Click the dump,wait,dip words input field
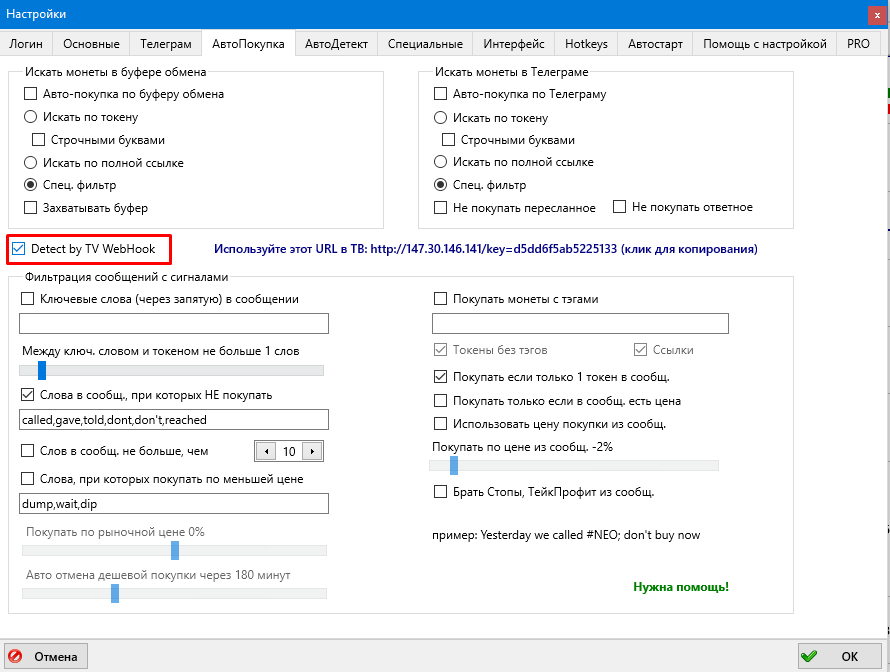890x672 pixels. (174, 503)
